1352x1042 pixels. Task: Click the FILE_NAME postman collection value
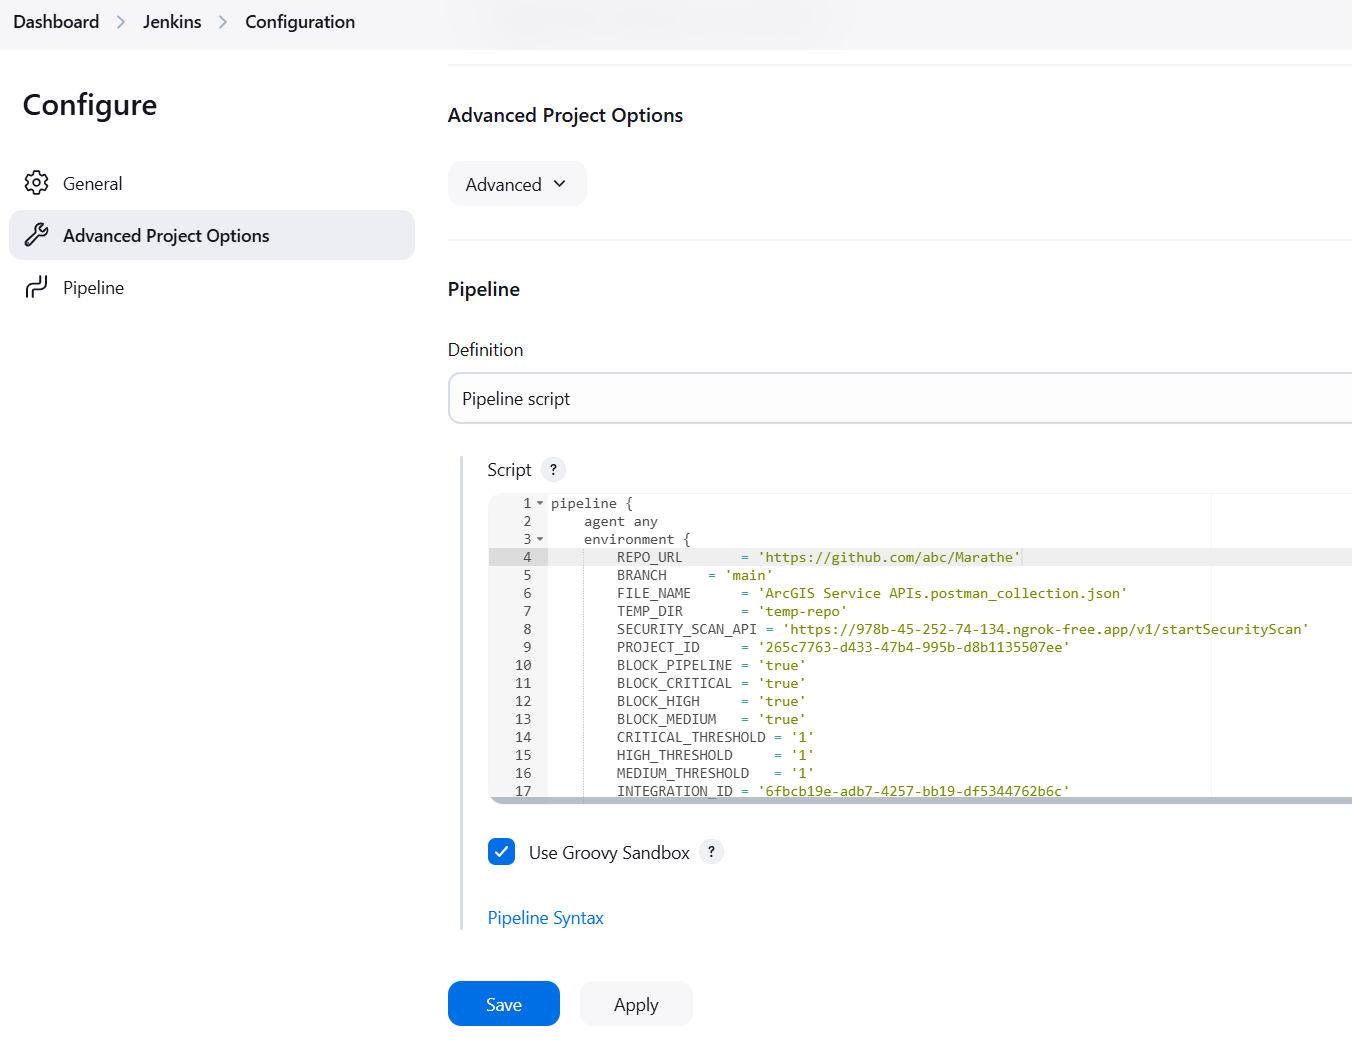click(942, 593)
